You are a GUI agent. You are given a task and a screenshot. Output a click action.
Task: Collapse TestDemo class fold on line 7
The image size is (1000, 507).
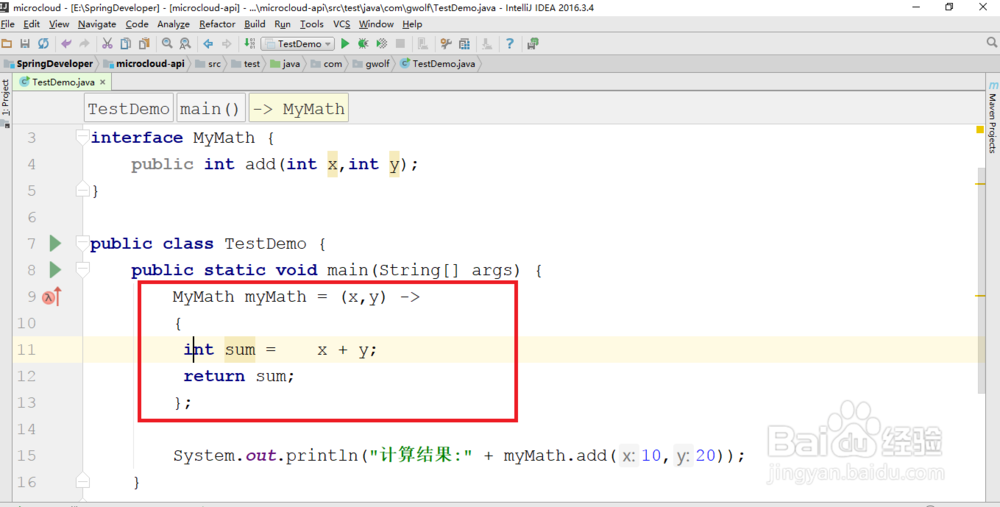tap(82, 242)
